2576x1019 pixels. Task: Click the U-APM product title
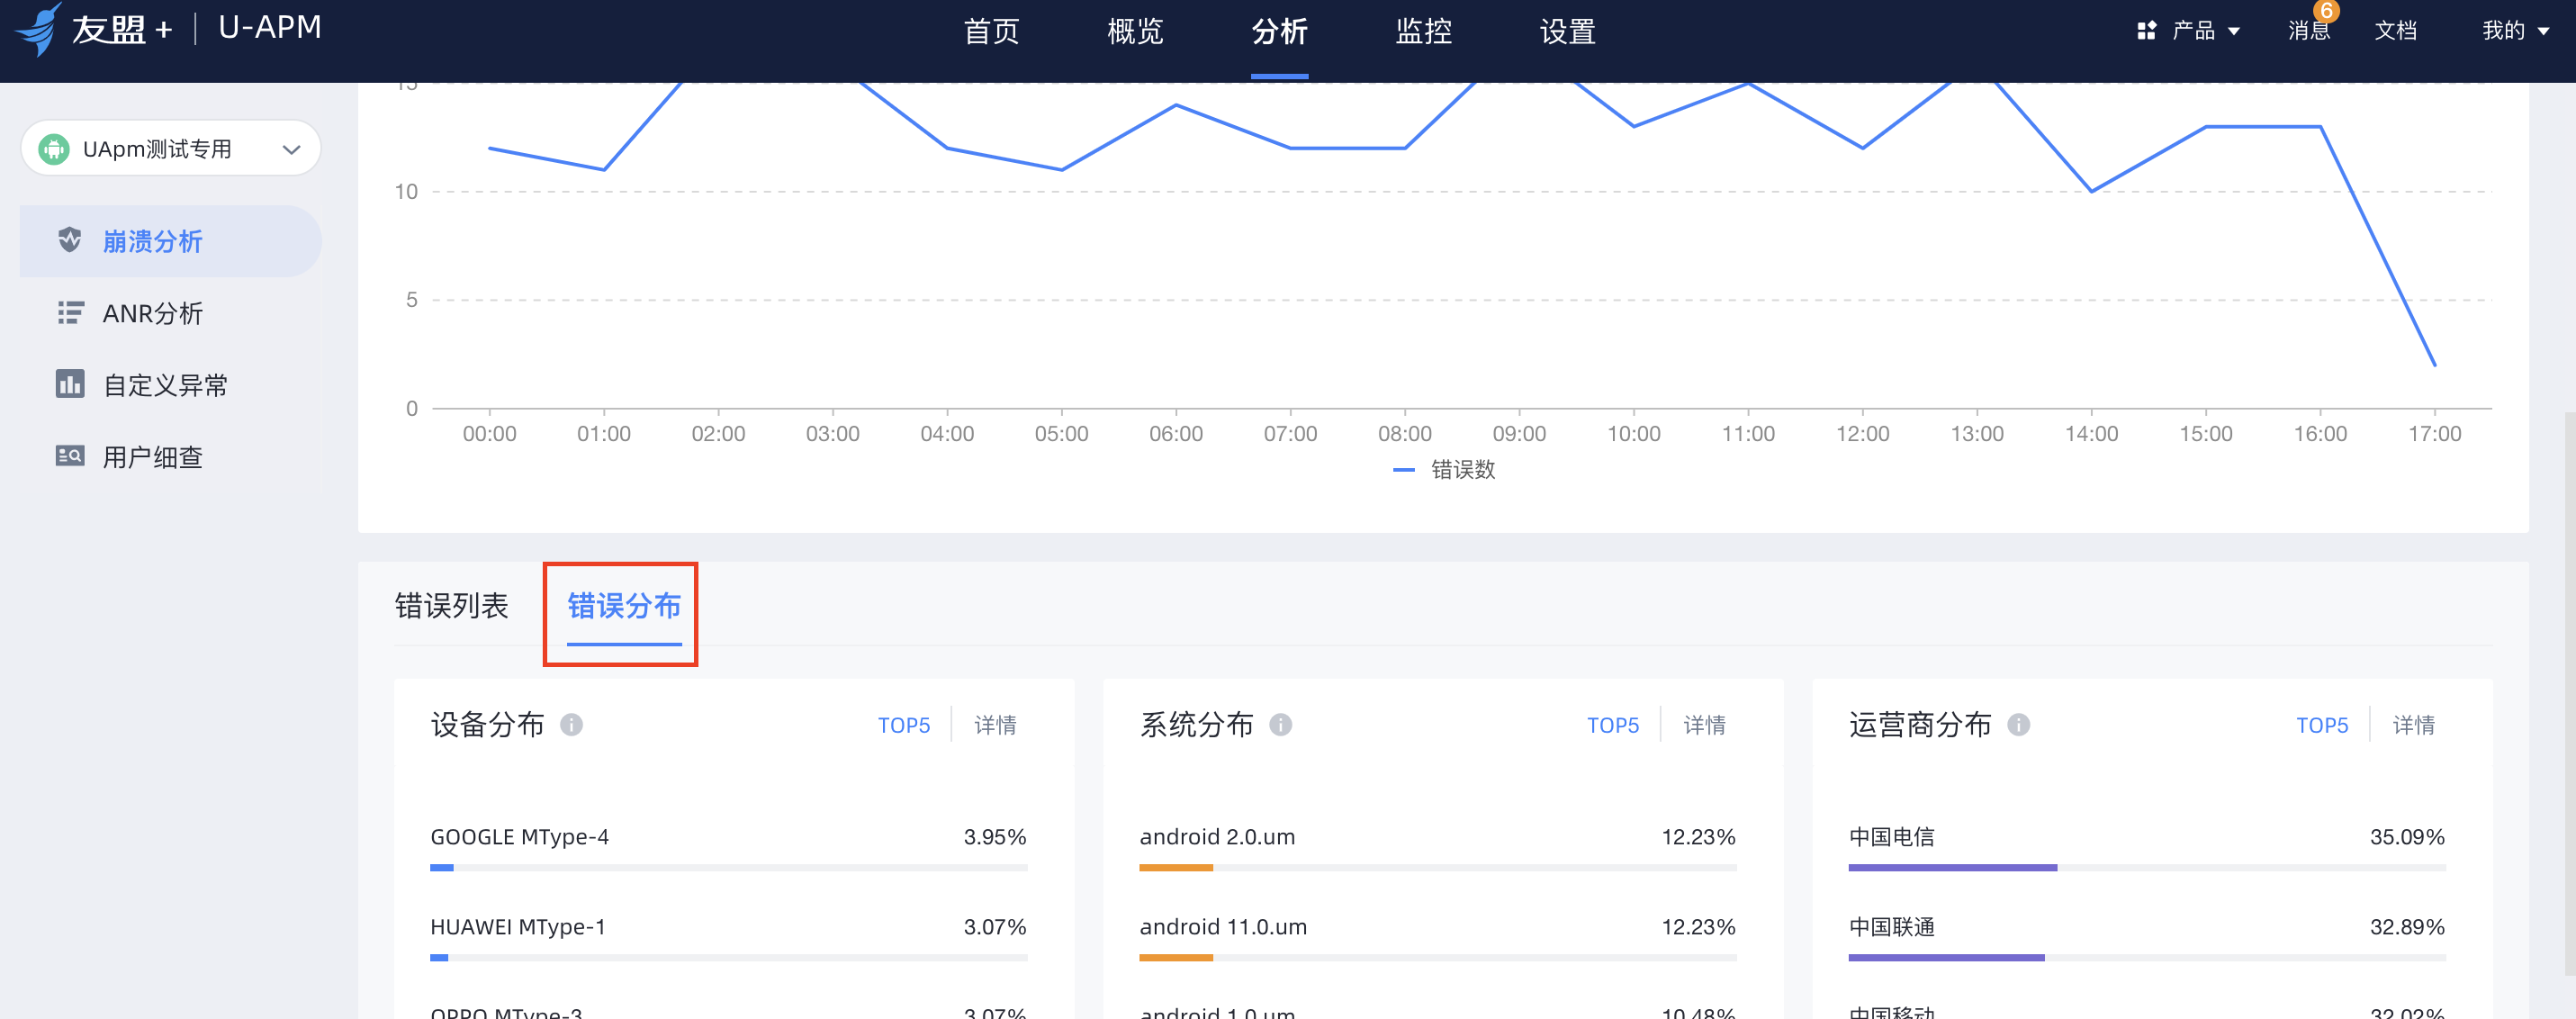[x=270, y=28]
